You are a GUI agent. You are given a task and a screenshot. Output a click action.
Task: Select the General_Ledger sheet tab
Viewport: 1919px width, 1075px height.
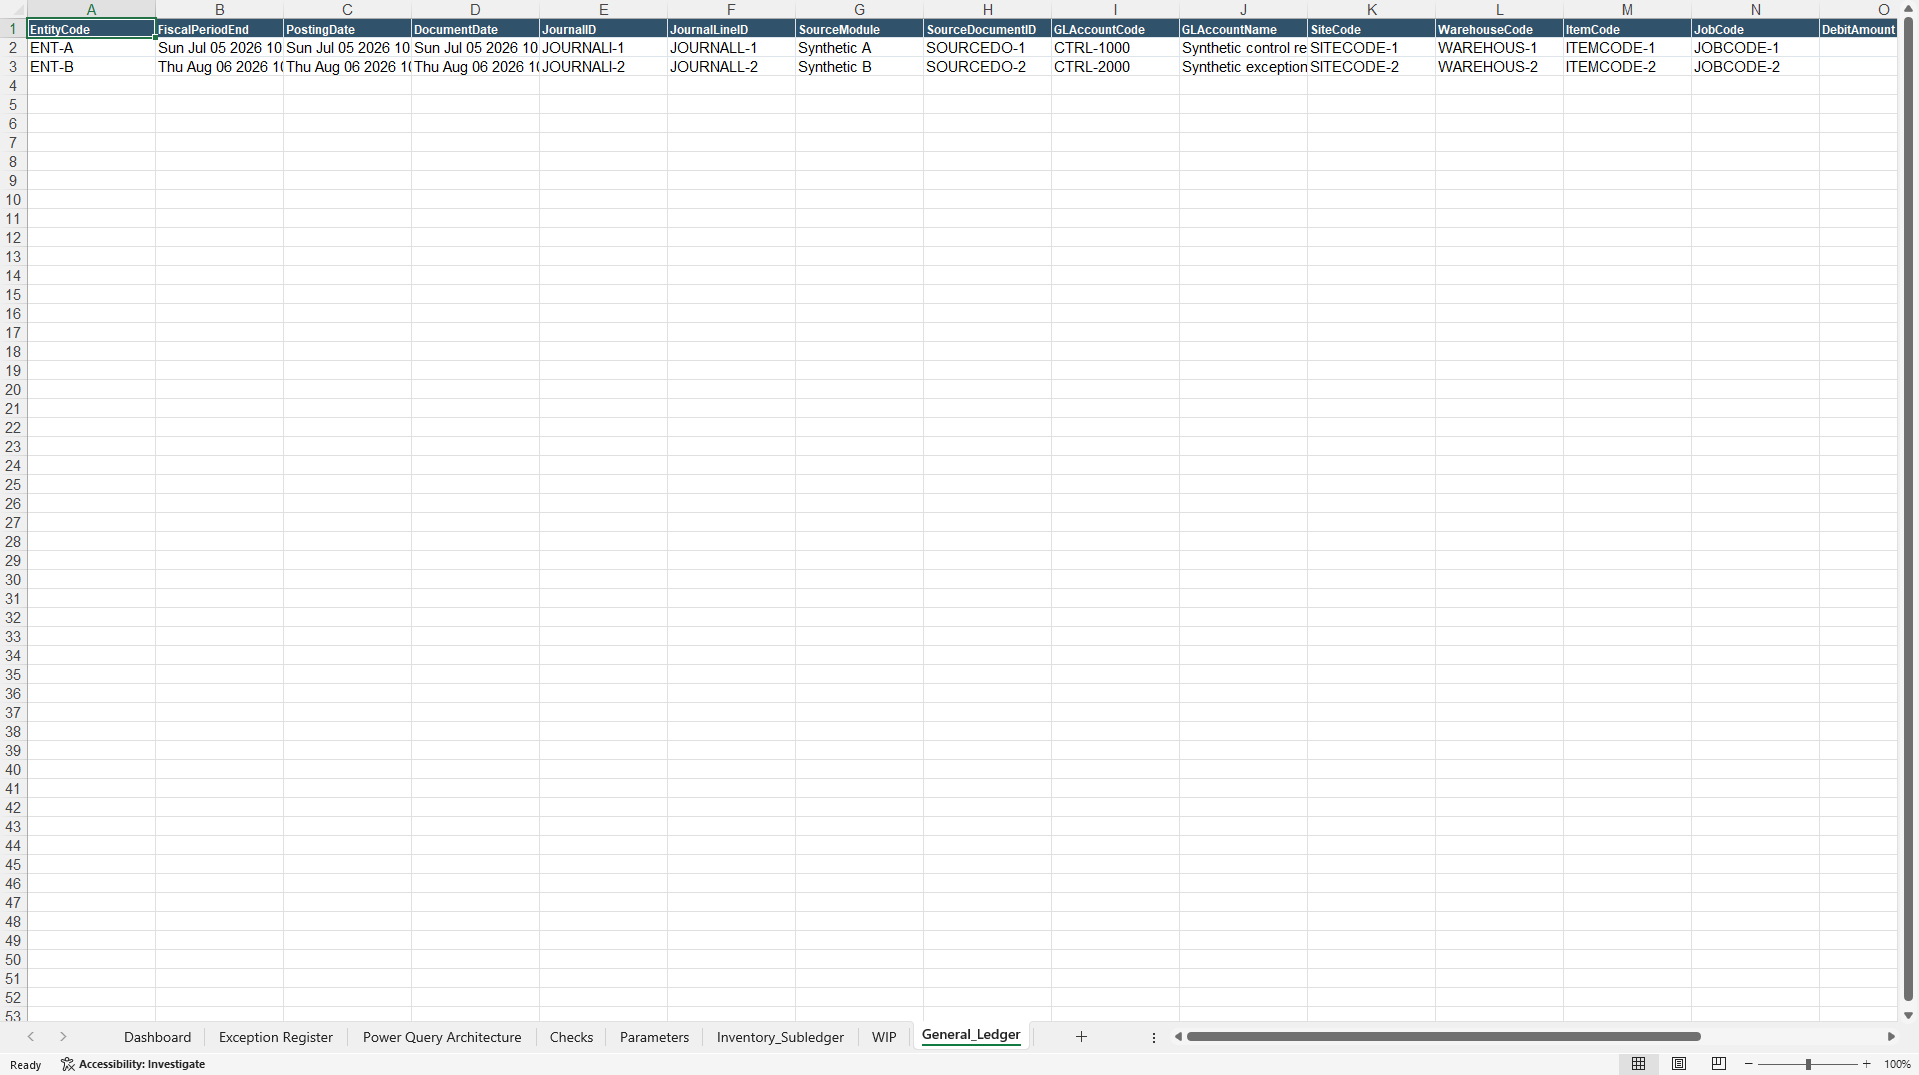971,1036
